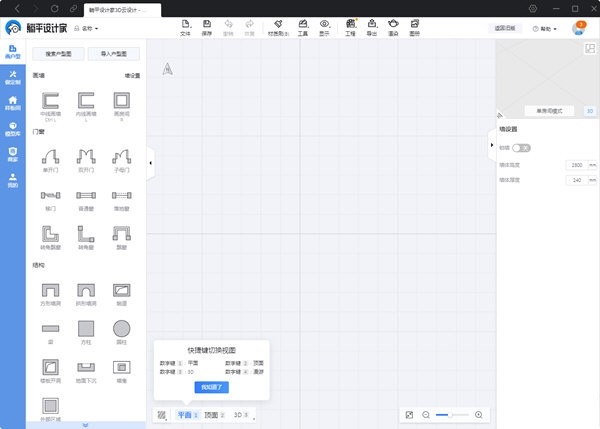
Task: Toggle the 吸附 snap switch
Action: pyautogui.click(x=520, y=147)
